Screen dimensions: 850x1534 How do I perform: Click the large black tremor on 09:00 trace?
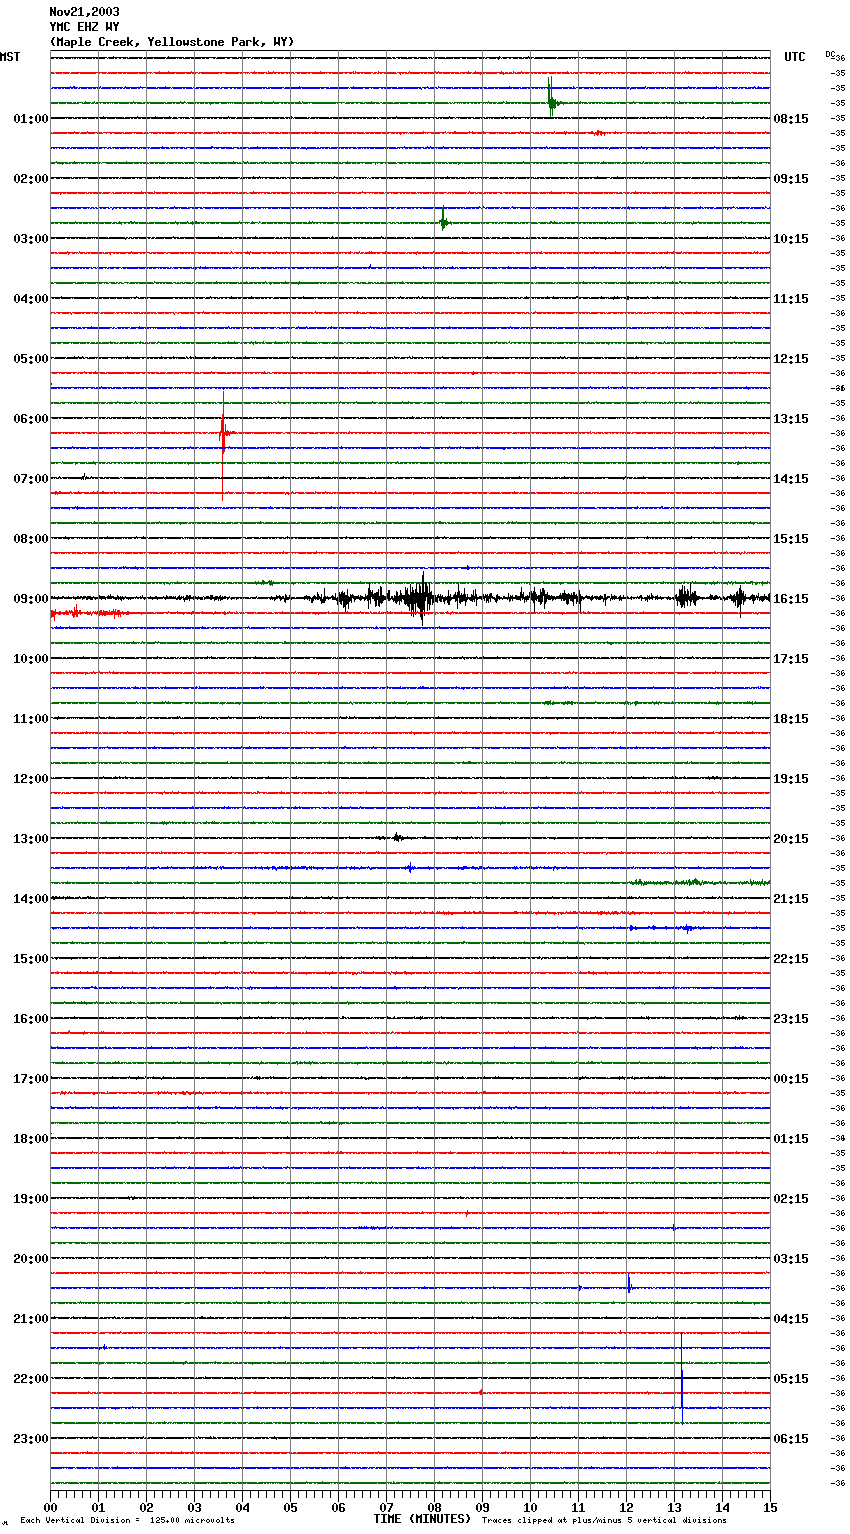point(420,599)
